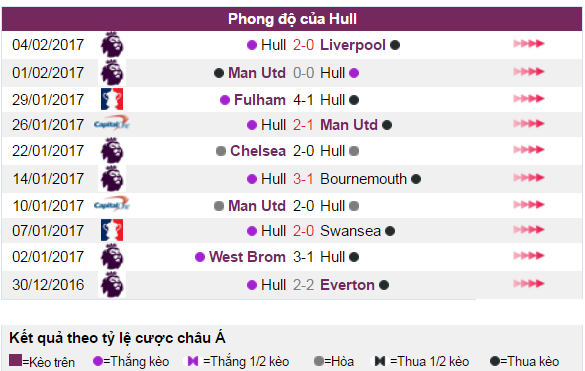This screenshot has width=585, height=371.
Task: Click Fulham team name
Action: tap(260, 100)
